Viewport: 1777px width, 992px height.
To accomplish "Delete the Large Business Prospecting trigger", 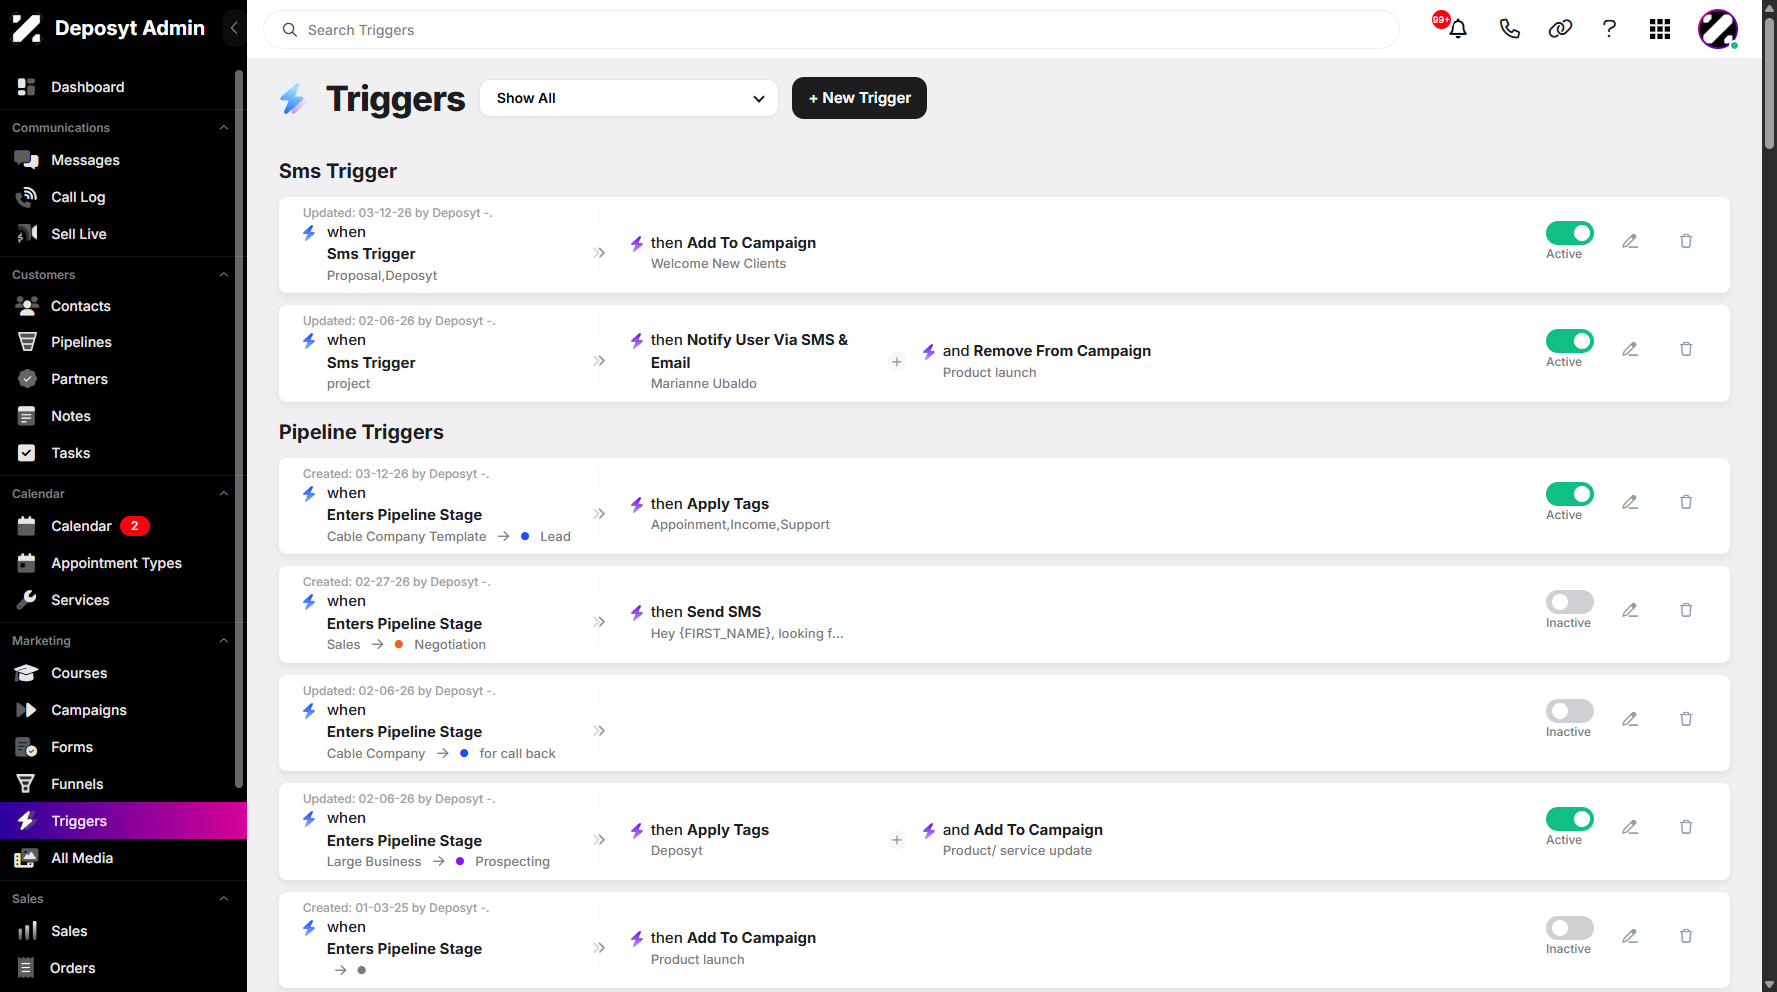I will point(1686,827).
